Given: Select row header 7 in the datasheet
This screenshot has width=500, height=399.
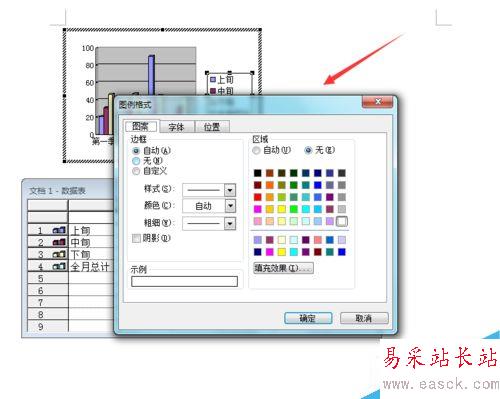Looking at the screenshot, I should tap(48, 302).
